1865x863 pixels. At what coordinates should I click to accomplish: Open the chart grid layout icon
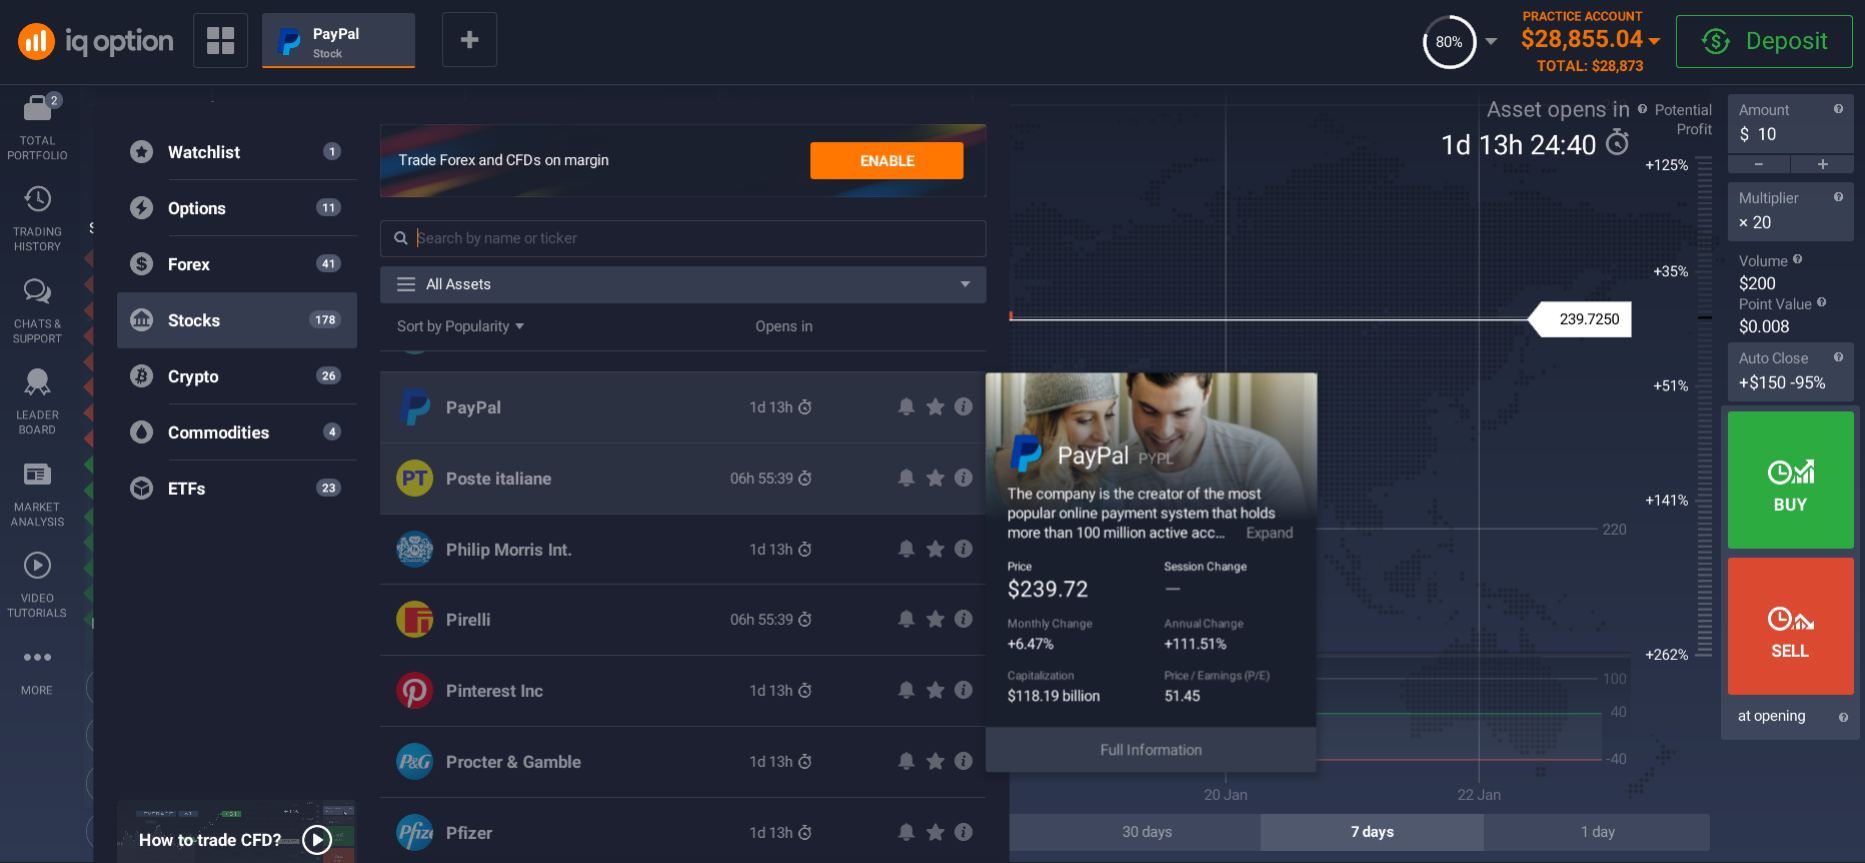[x=220, y=40]
